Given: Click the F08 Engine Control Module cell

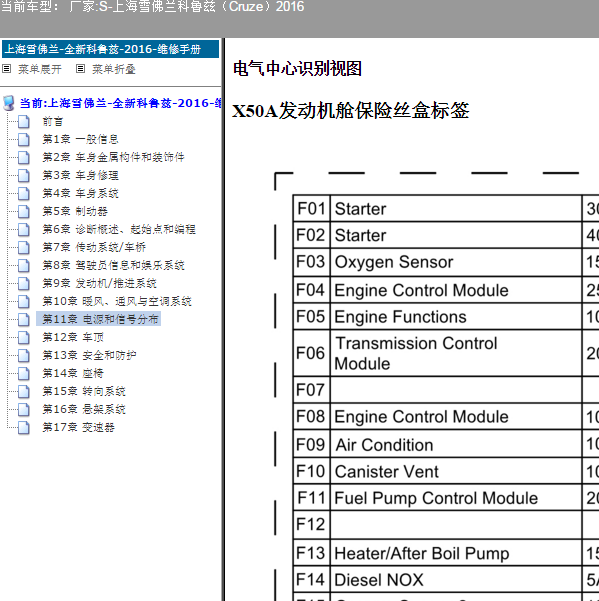Looking at the screenshot, I should pos(456,417).
